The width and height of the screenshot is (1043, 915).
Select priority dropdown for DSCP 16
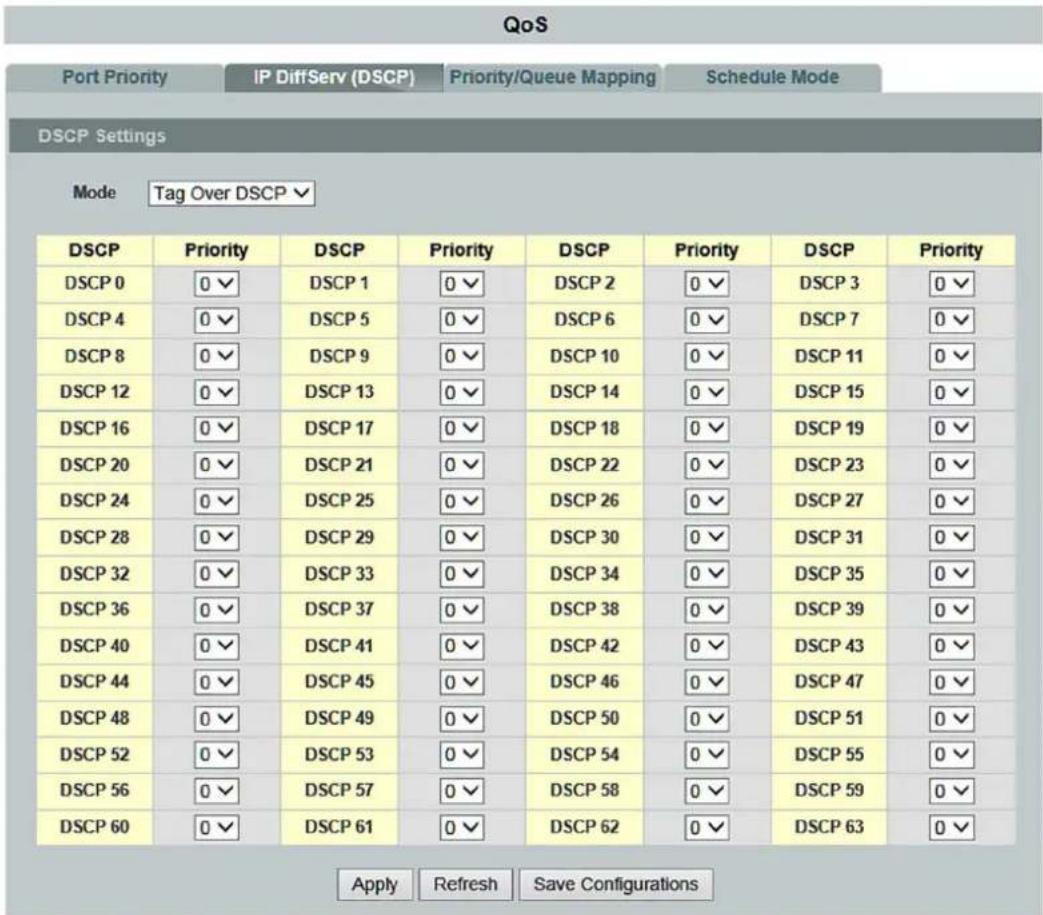[216, 429]
